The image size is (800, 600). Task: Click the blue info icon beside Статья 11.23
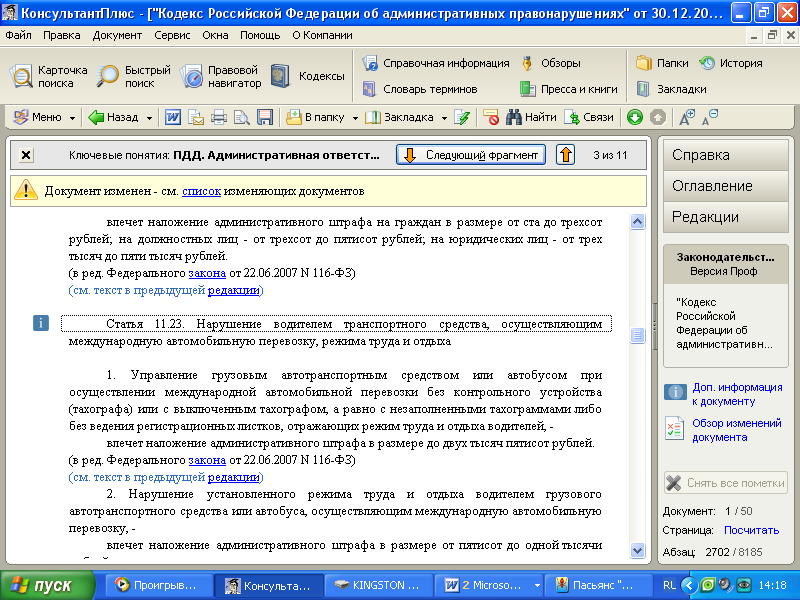click(41, 323)
